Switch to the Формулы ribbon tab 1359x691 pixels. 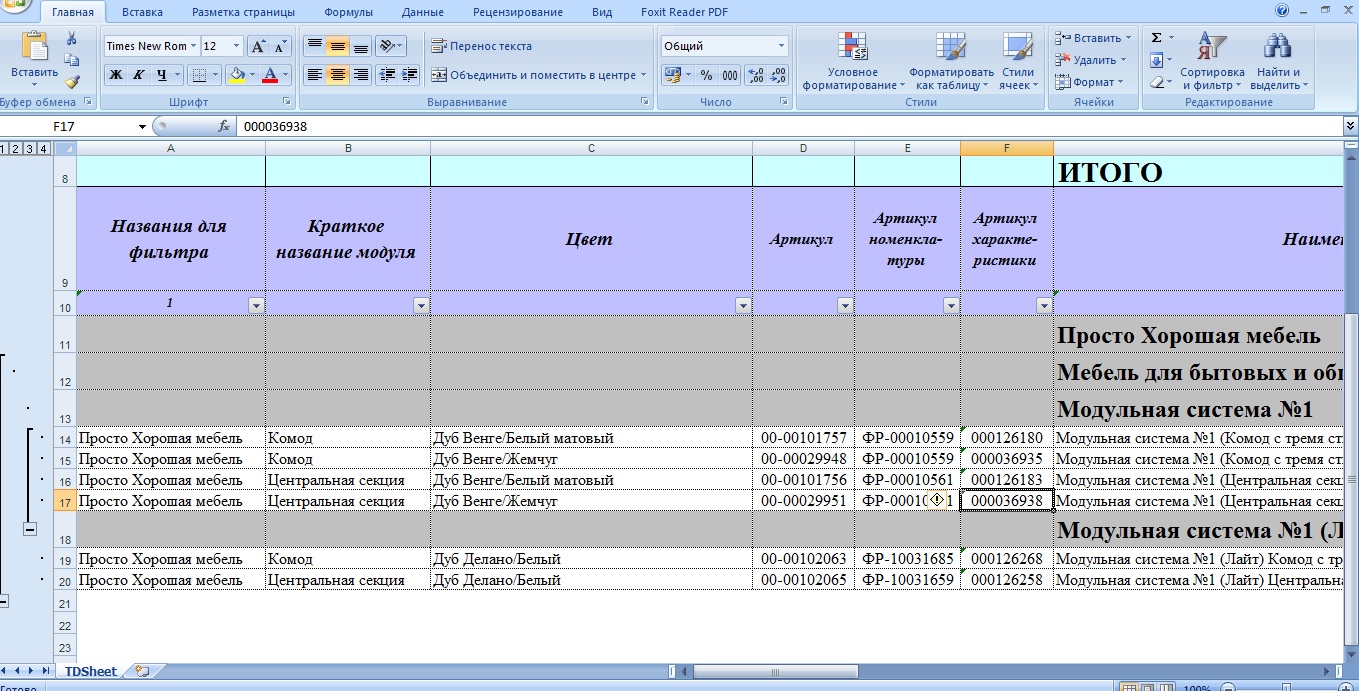tap(348, 13)
